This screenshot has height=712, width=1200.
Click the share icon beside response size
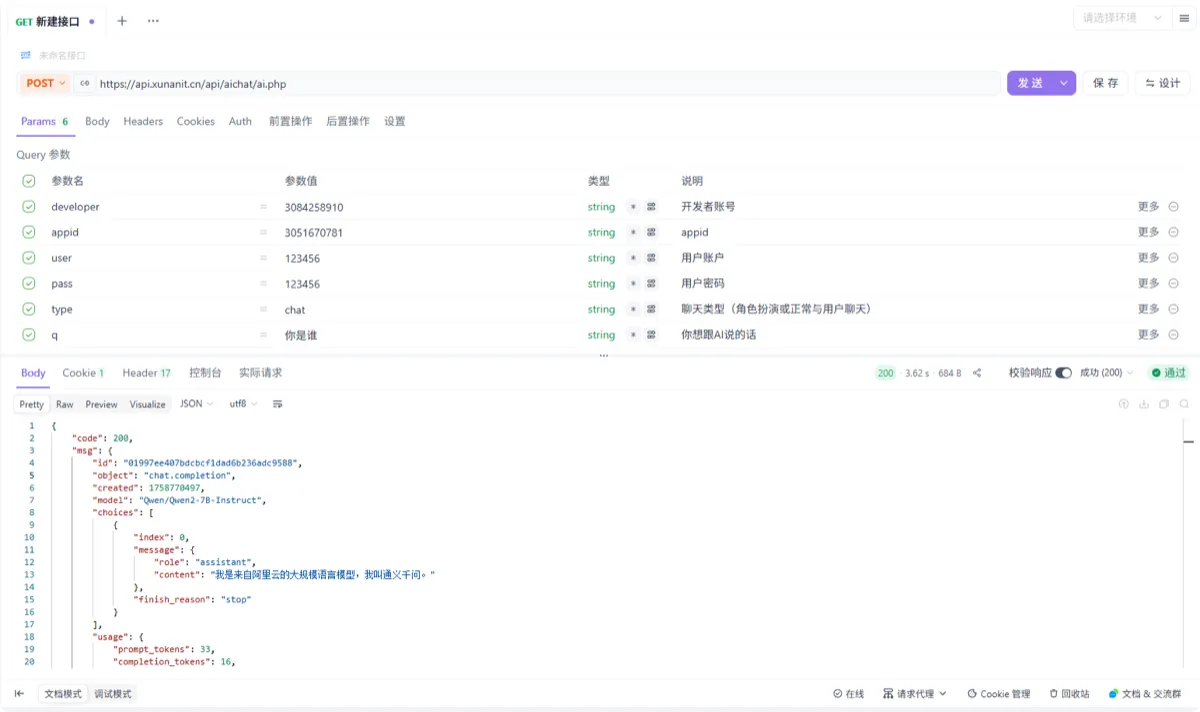(x=977, y=373)
